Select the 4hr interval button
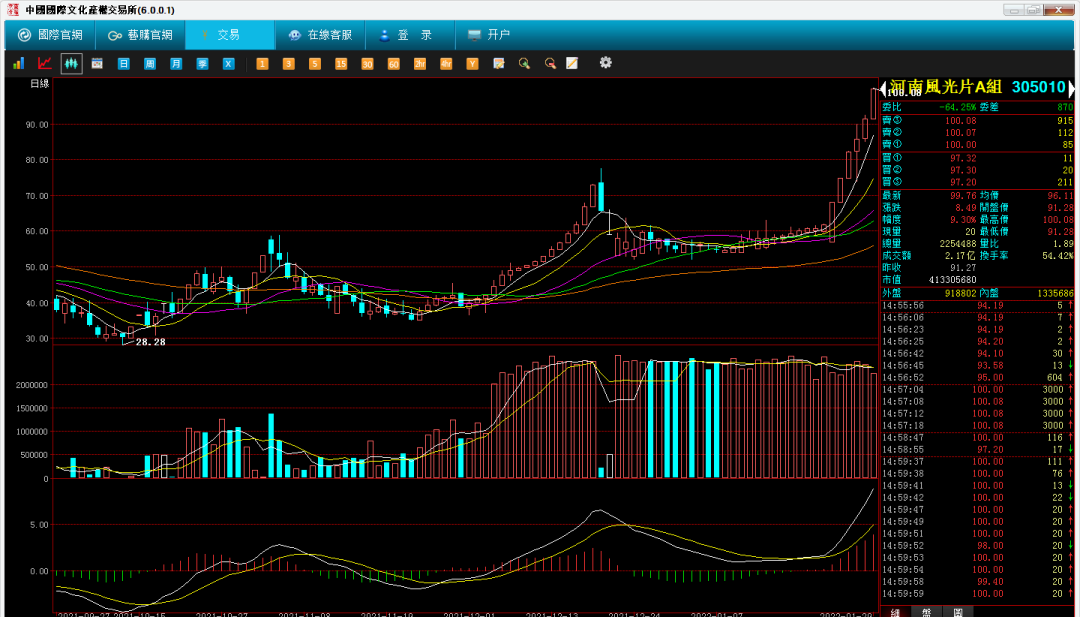This screenshot has height=617, width=1080. coord(446,63)
